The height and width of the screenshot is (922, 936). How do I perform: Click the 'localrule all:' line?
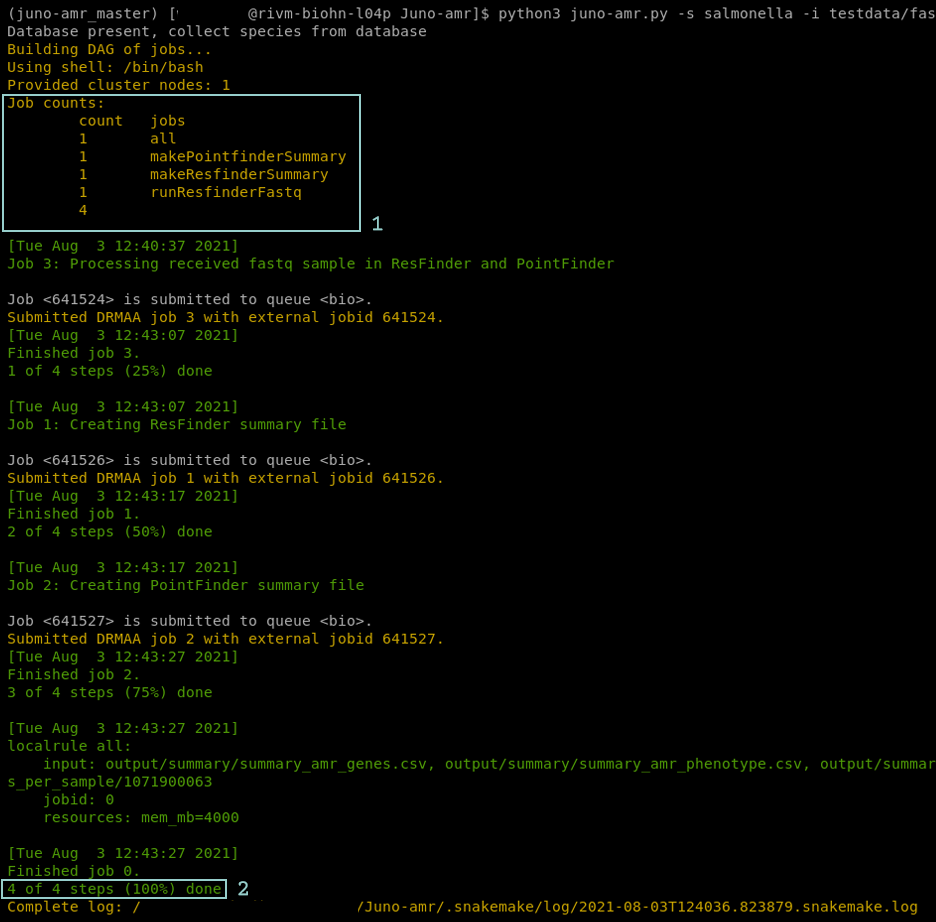(69, 747)
